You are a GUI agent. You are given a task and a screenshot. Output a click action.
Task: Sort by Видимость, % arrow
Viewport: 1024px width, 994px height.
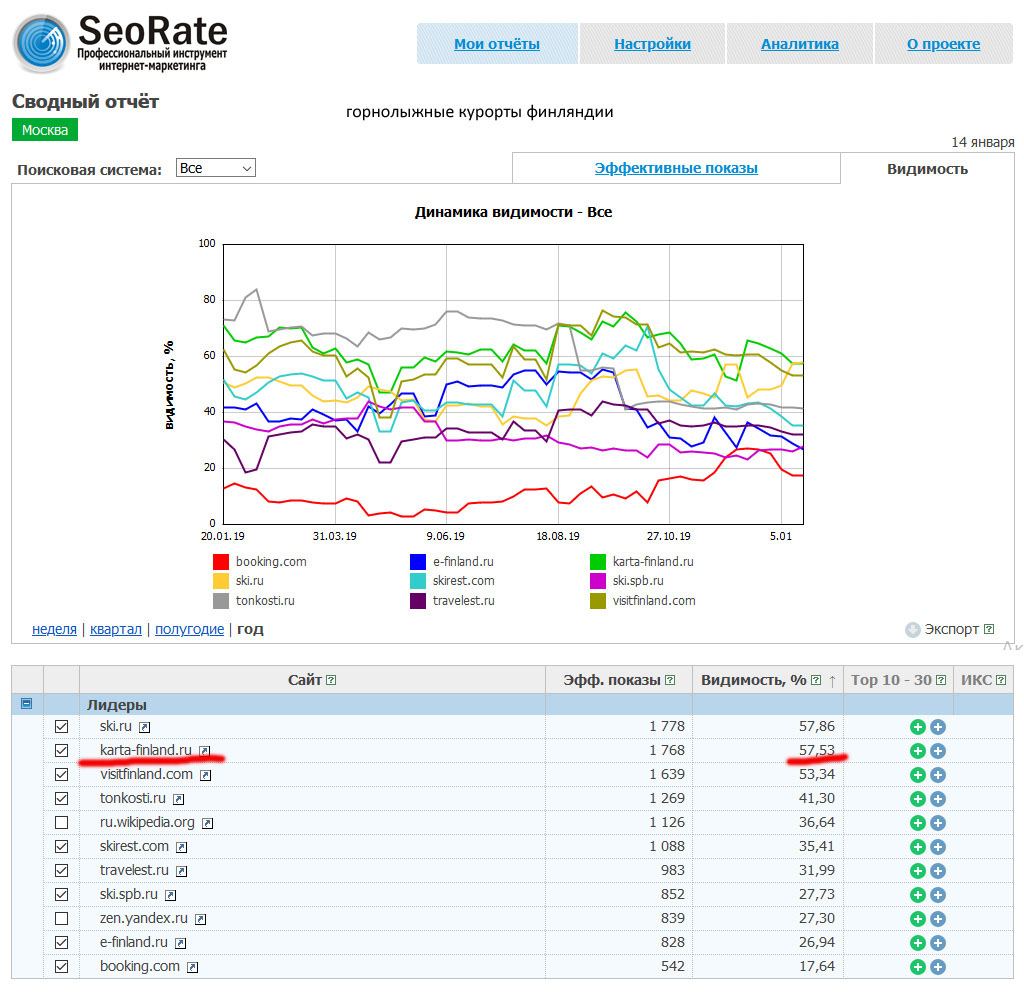pos(833,681)
